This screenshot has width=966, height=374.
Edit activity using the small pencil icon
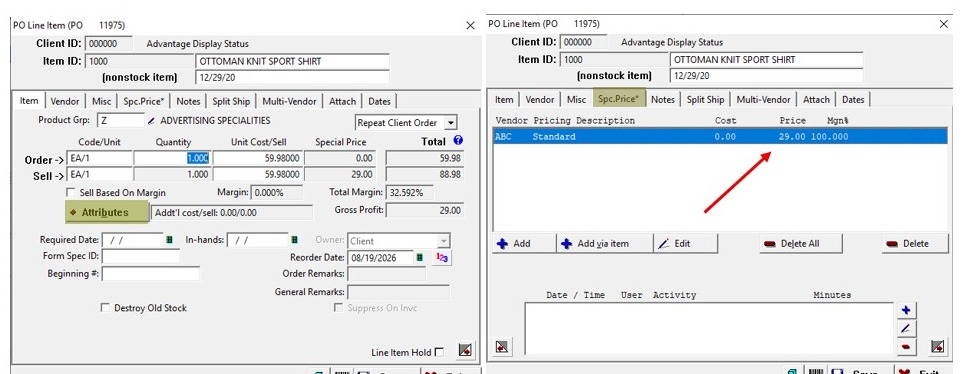point(906,328)
